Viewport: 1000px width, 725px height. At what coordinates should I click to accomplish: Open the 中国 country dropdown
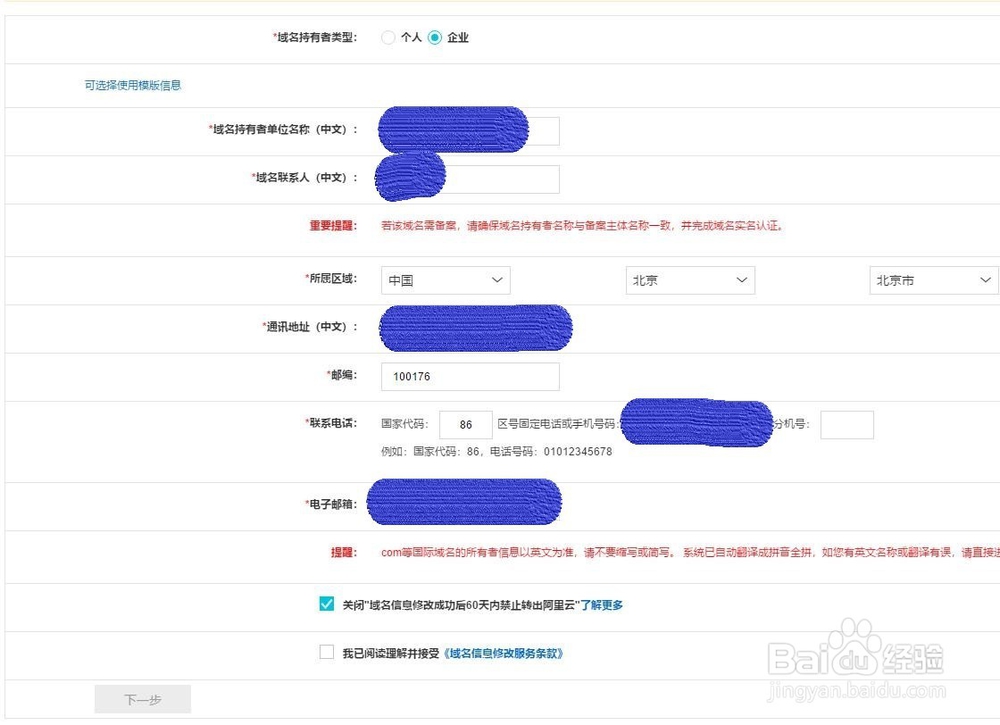(446, 280)
